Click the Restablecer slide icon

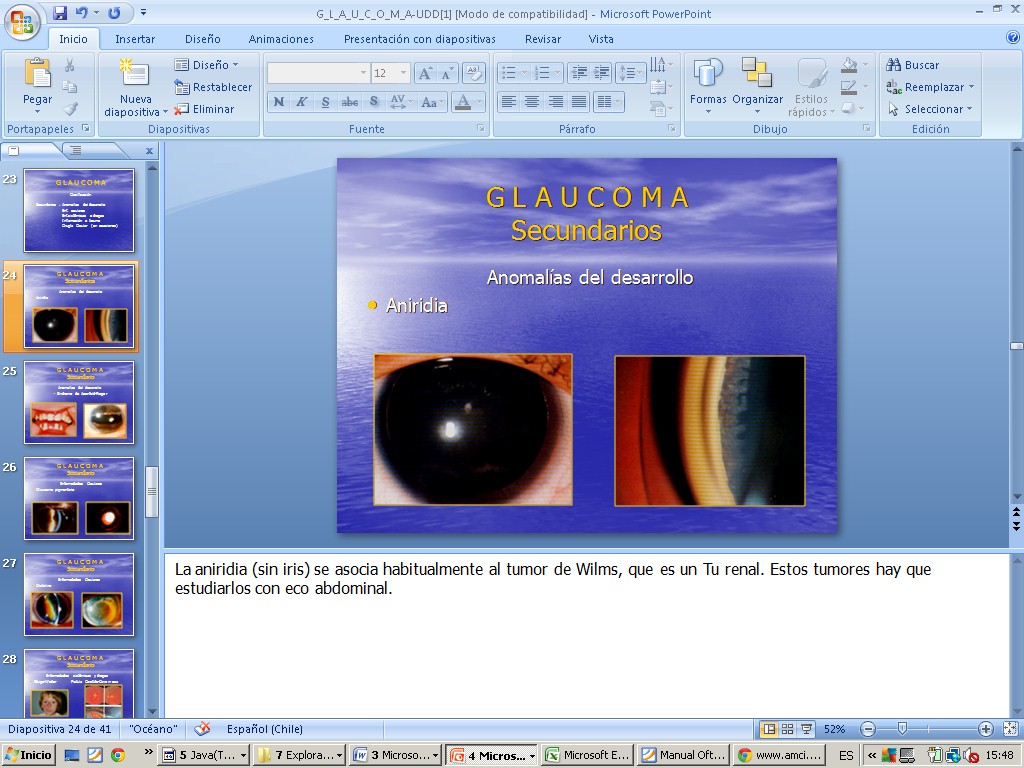[x=183, y=87]
